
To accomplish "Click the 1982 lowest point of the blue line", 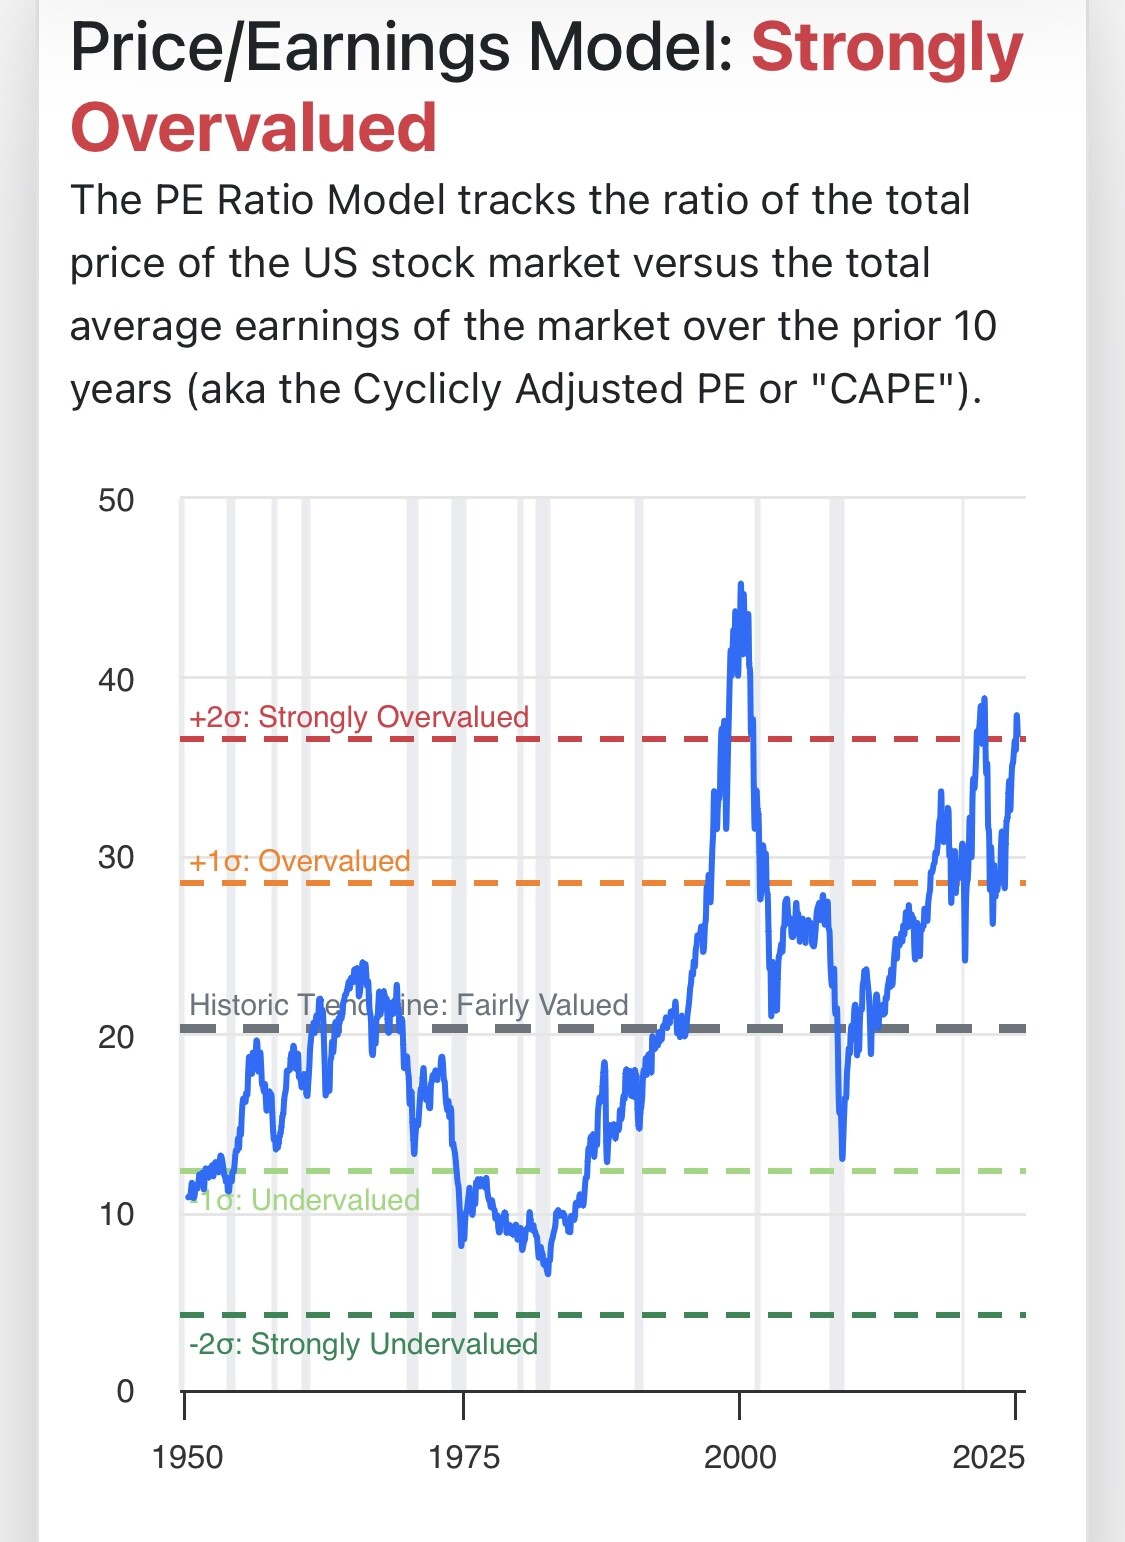I will (x=548, y=1272).
